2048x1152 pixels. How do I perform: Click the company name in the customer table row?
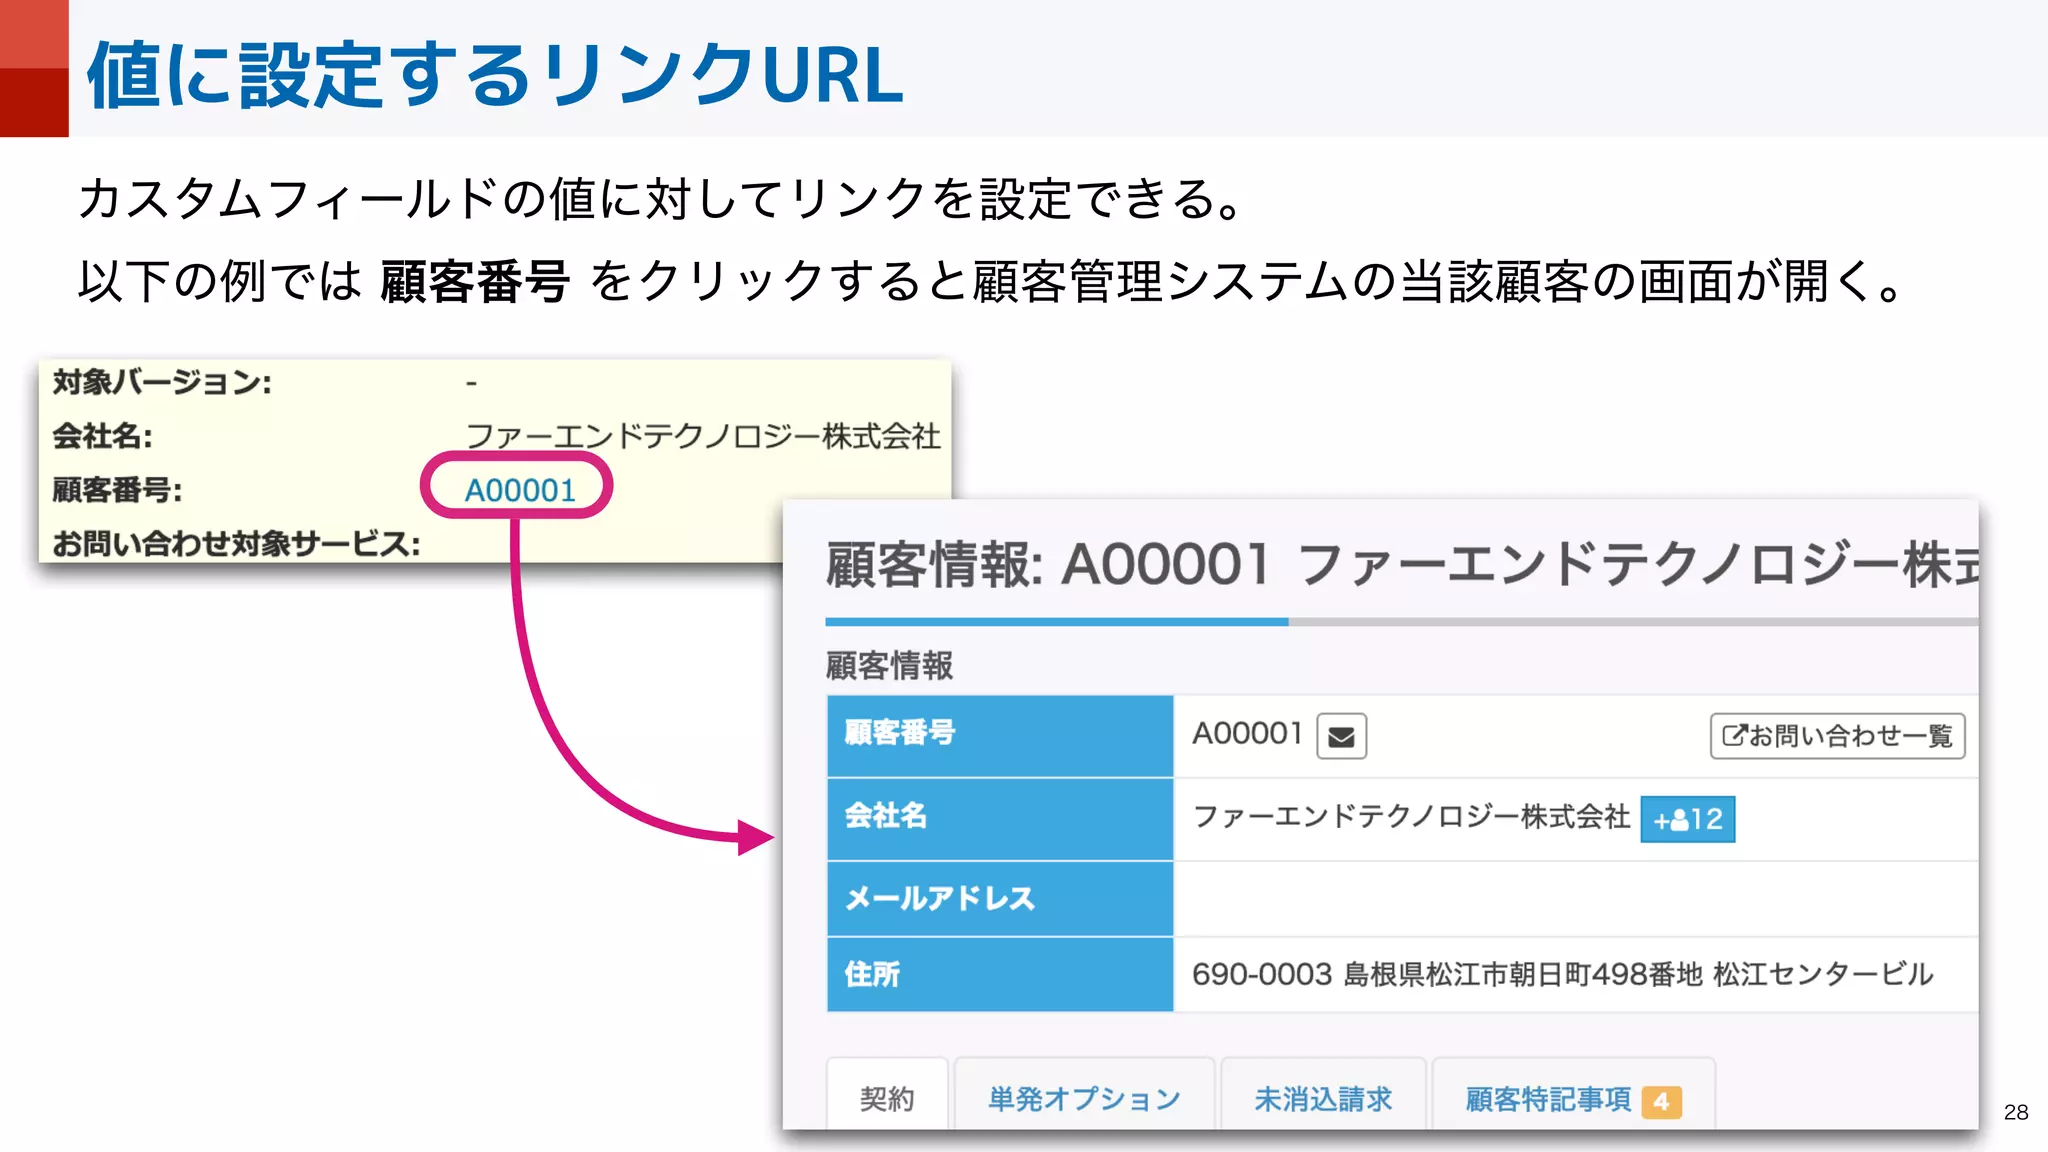point(1411,817)
